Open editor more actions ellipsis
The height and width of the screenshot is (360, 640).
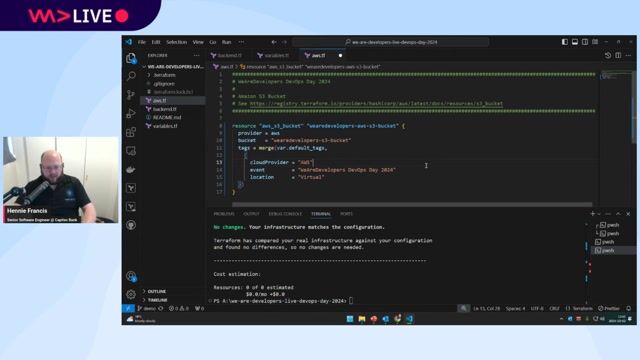click(x=629, y=56)
